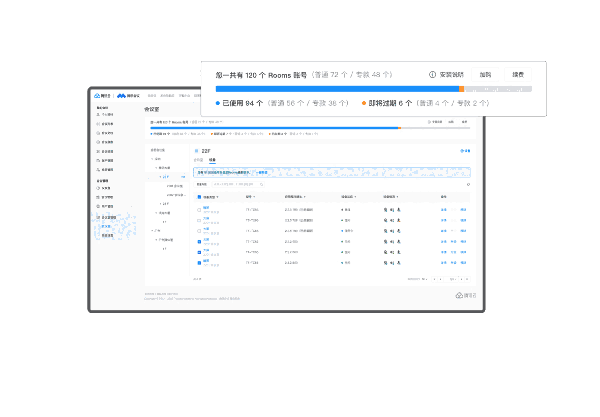Go to the next page in pagination

point(461,279)
